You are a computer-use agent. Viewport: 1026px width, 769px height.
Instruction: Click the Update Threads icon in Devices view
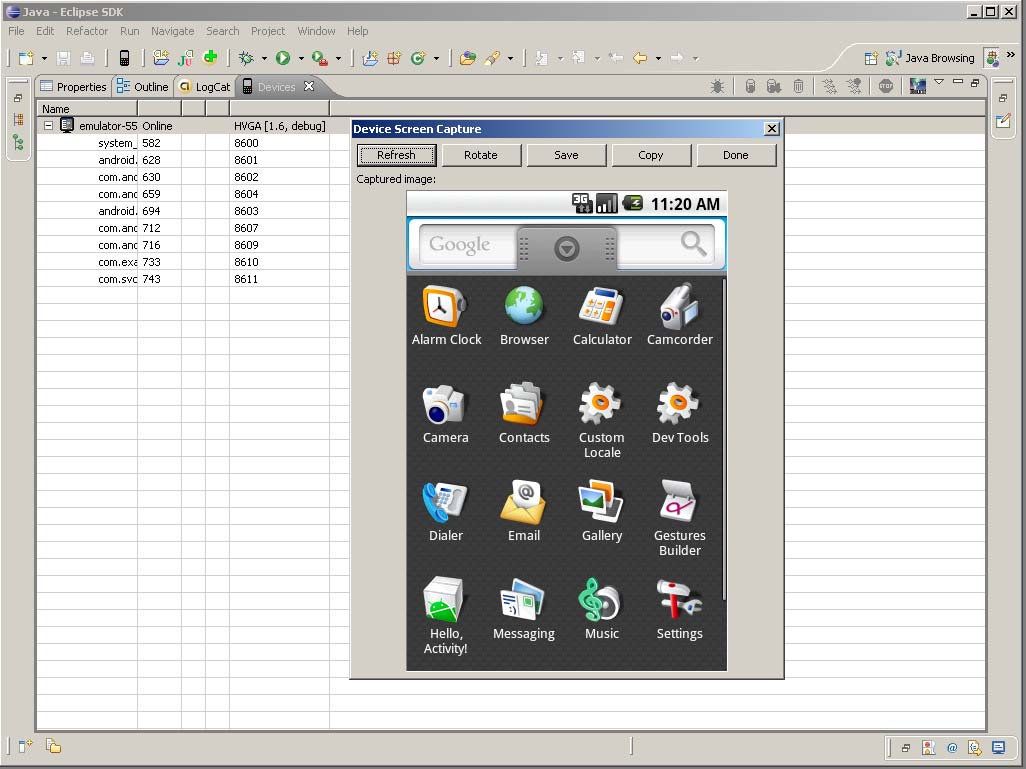(x=829, y=86)
